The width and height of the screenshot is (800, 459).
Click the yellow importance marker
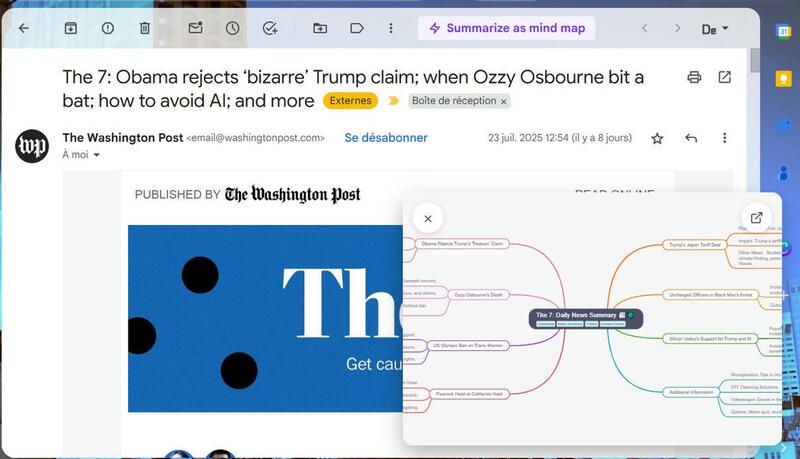(x=393, y=100)
